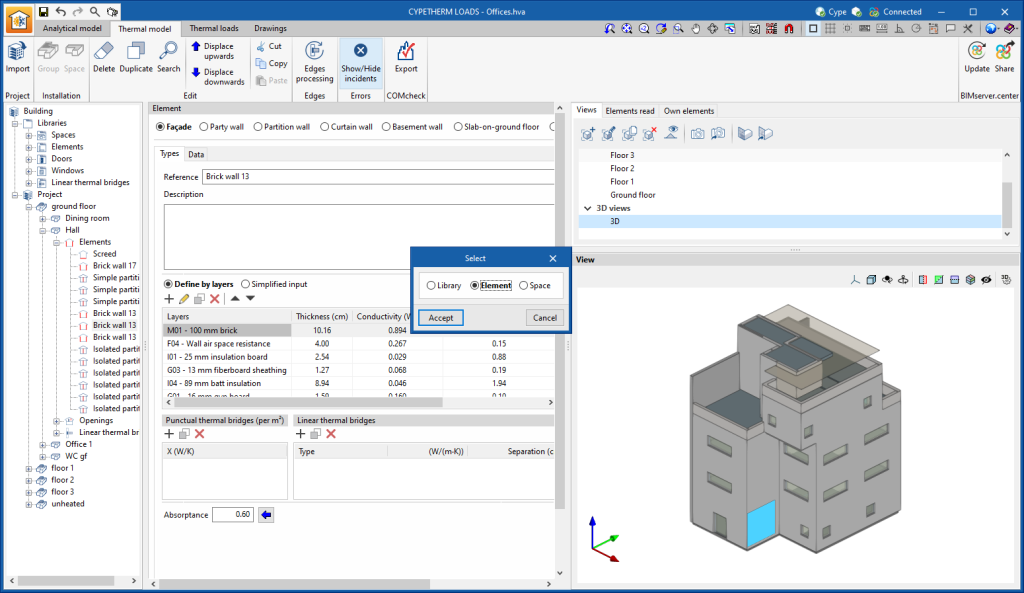Viewport: 1024px width, 593px height.
Task: Switch to the Thermal loads tab
Action: pos(214,29)
